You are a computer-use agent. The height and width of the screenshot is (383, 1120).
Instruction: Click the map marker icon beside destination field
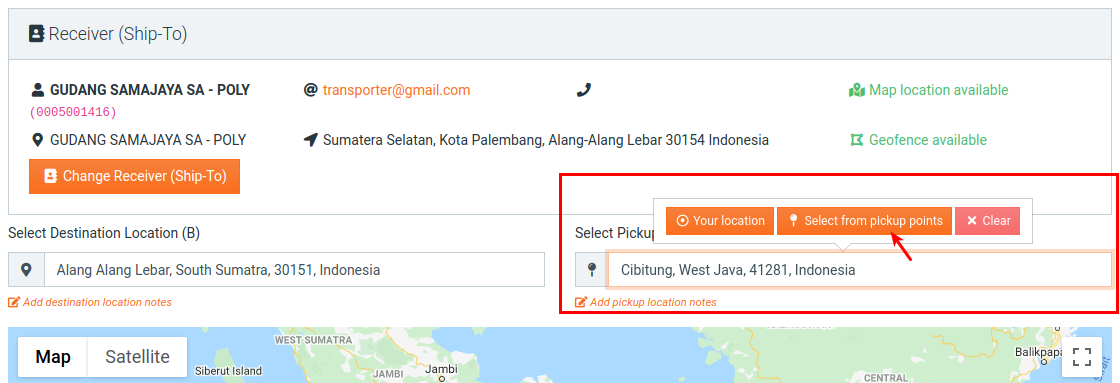coord(26,270)
